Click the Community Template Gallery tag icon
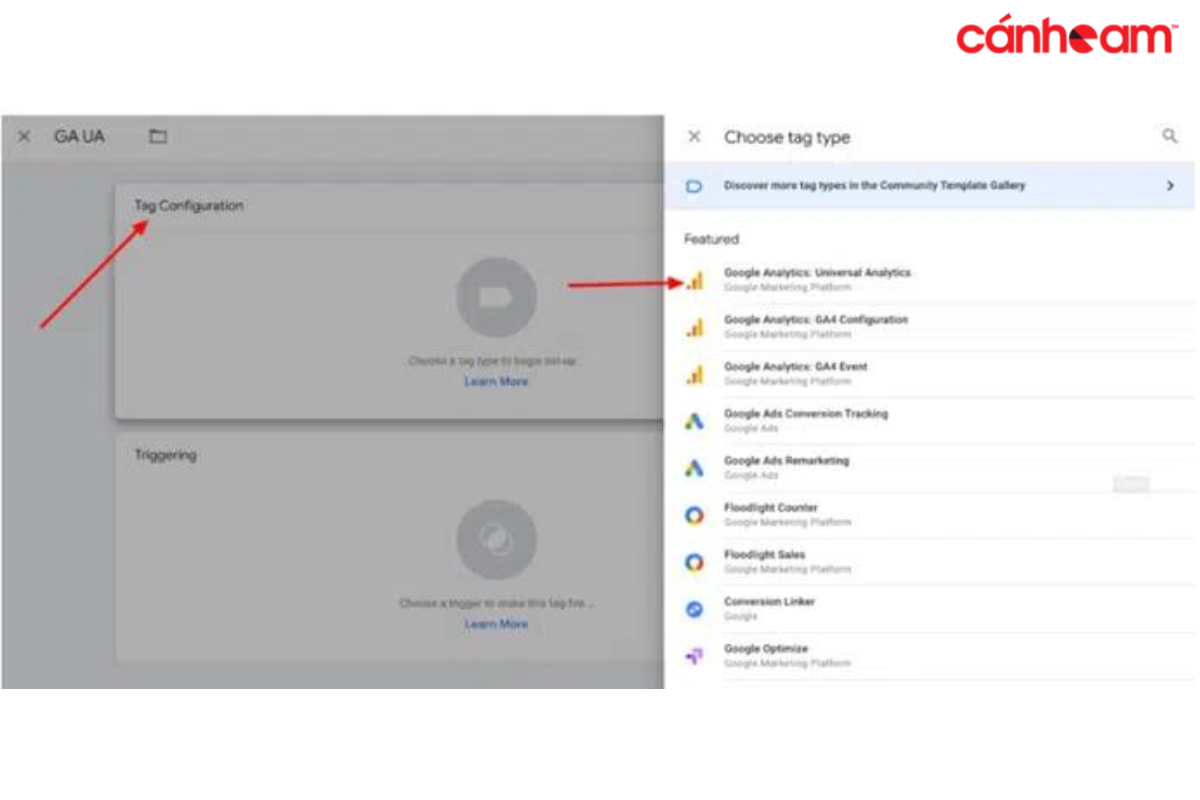 694,186
